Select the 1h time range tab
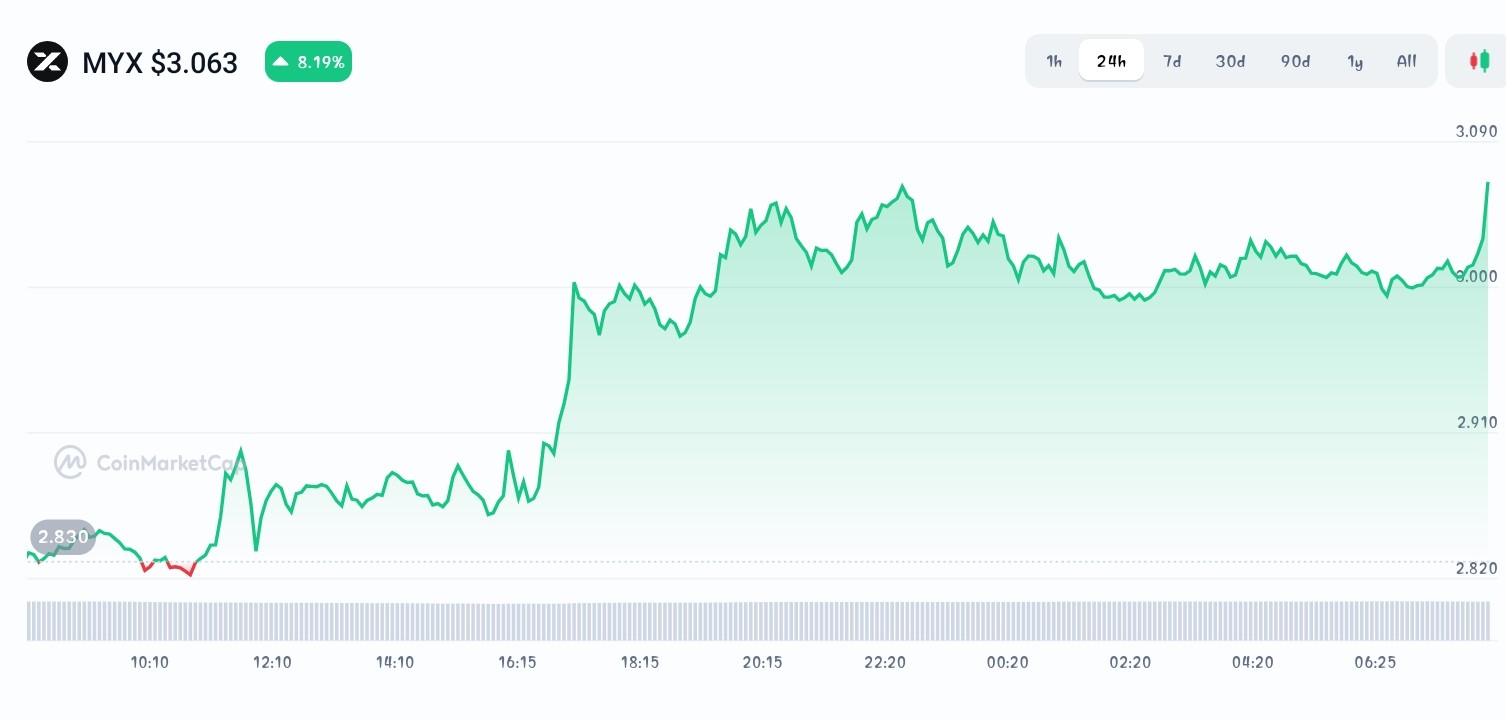 tap(1054, 61)
